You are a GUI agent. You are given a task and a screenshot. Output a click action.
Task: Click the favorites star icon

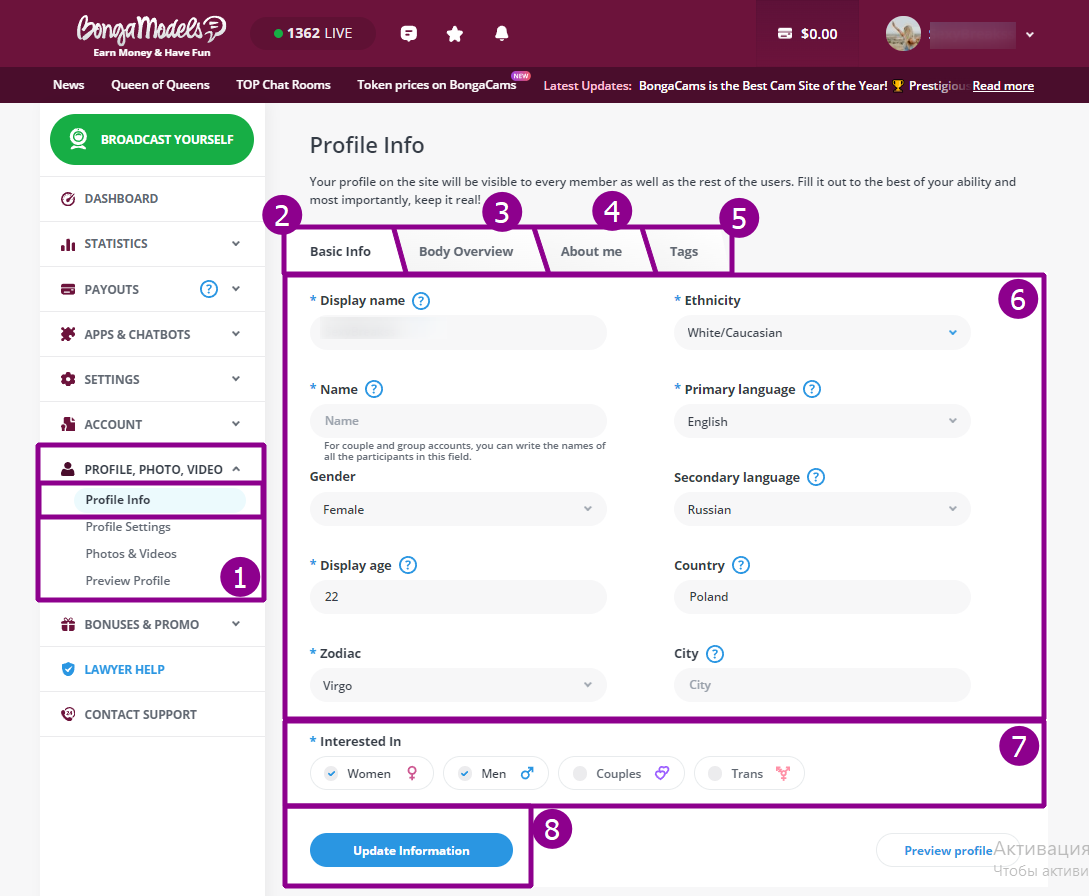(x=455, y=34)
